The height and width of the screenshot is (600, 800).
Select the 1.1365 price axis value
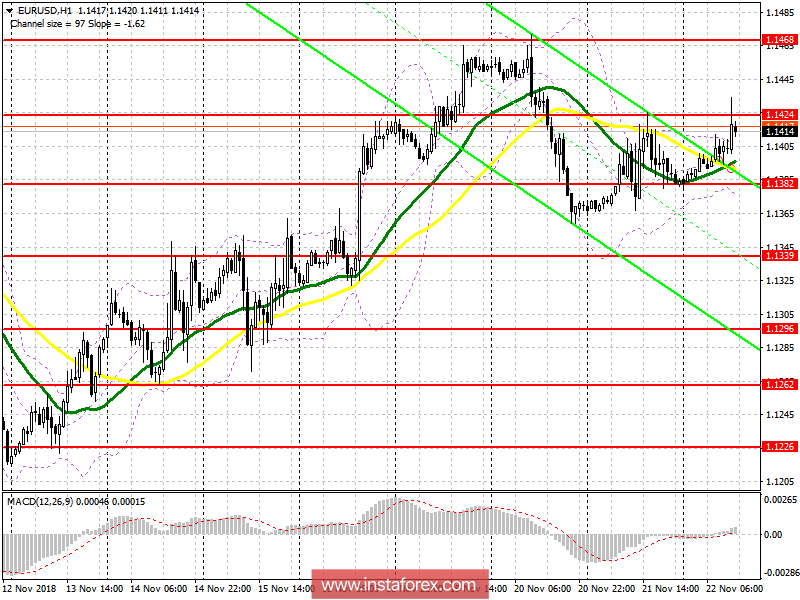(781, 214)
